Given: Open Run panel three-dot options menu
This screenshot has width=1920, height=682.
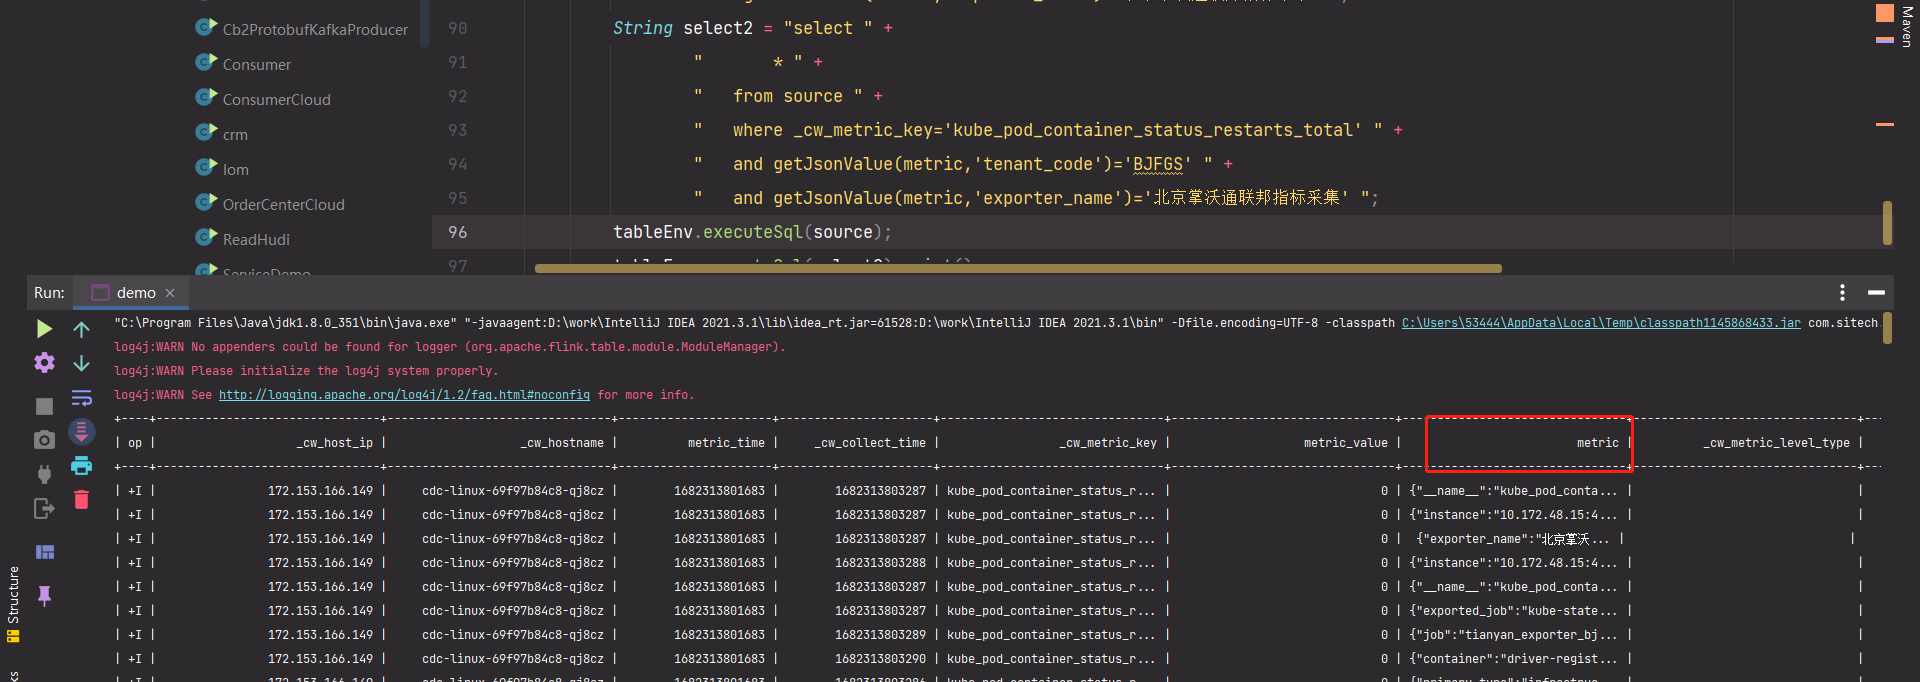Looking at the screenshot, I should pos(1842,292).
